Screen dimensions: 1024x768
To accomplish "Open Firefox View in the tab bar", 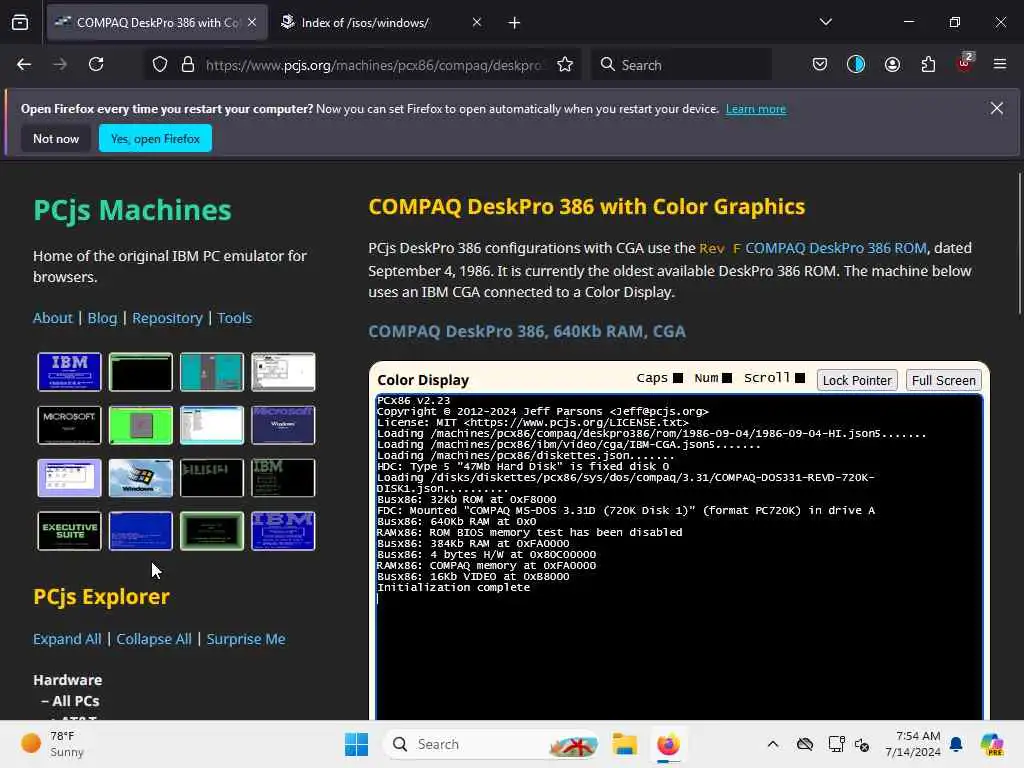I will point(20,23).
